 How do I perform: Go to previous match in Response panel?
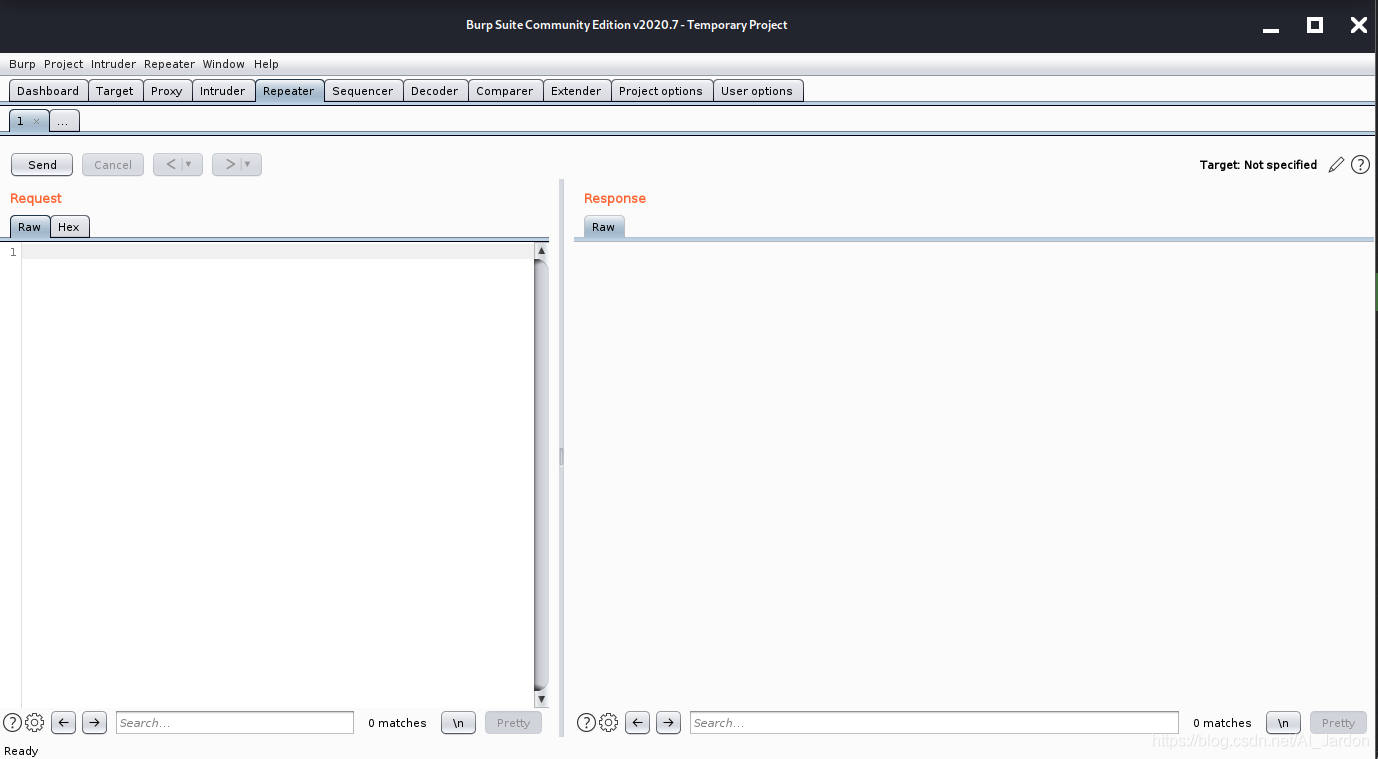click(638, 722)
